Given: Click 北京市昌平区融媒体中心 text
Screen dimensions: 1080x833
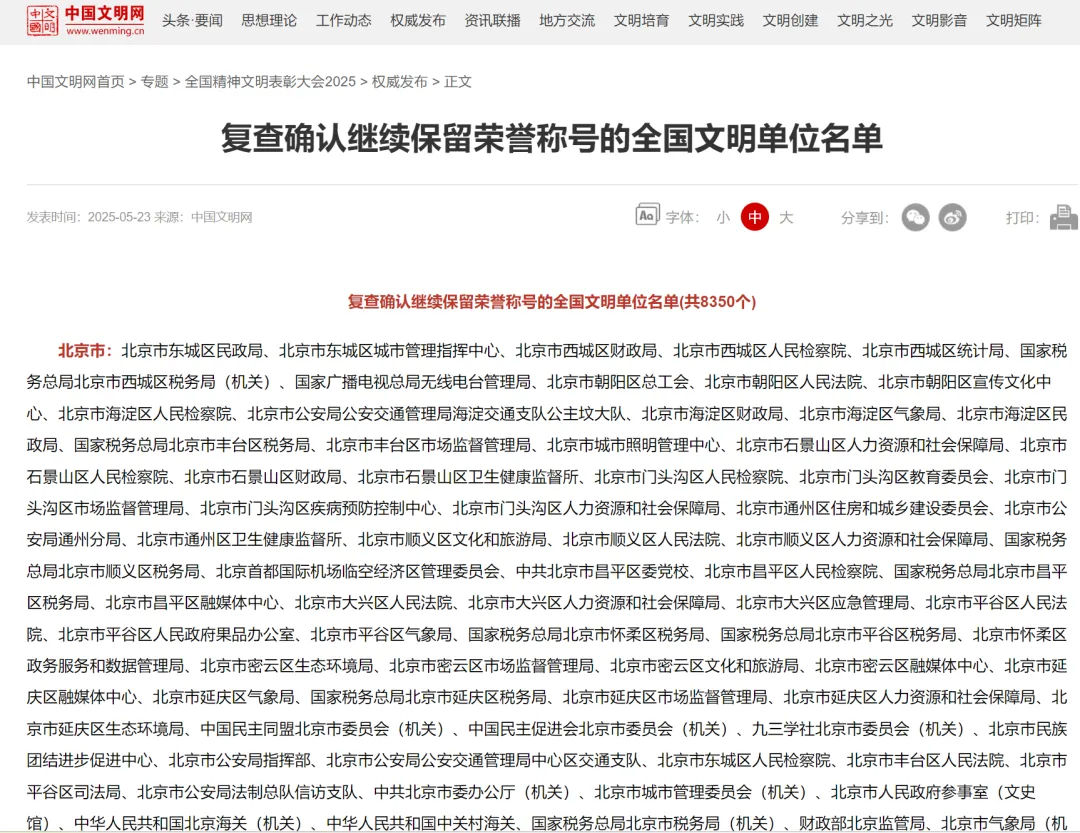Looking at the screenshot, I should coord(192,603).
